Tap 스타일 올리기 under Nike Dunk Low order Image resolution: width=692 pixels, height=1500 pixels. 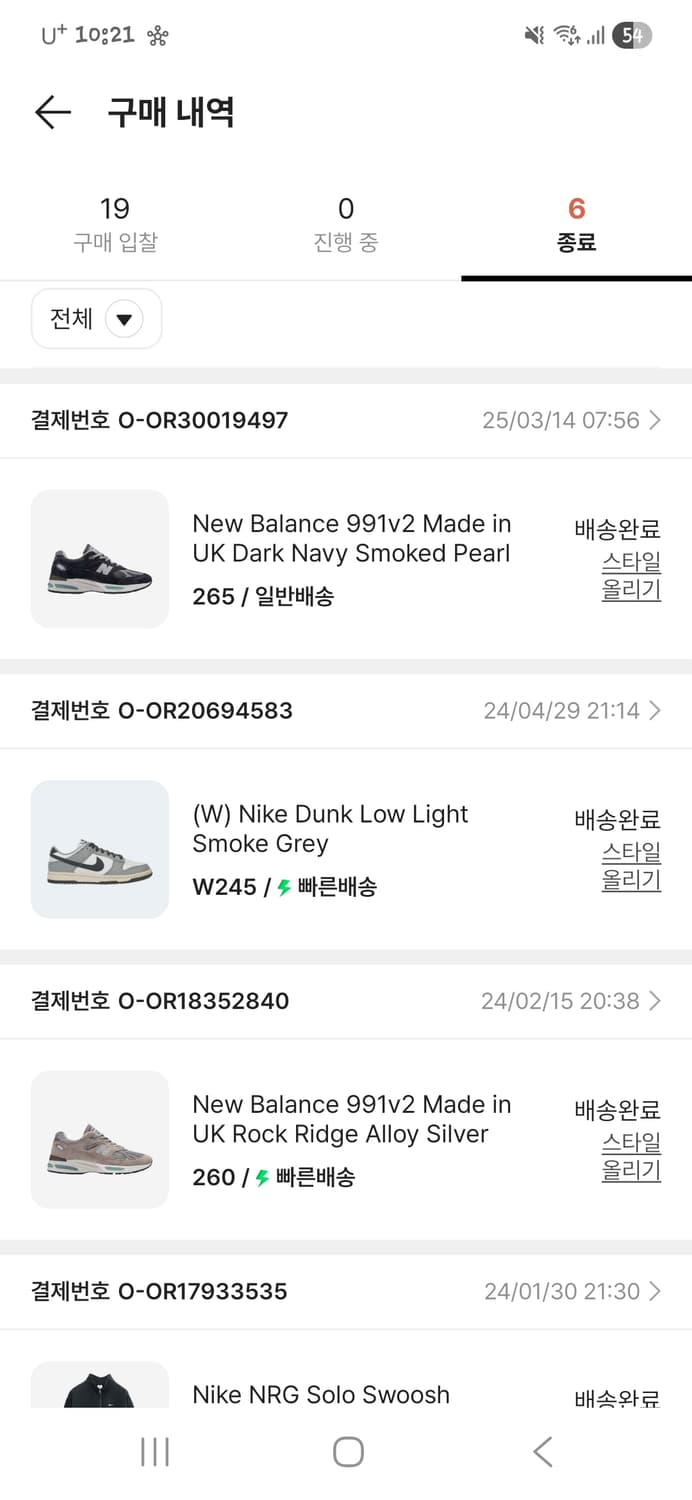[x=630, y=867]
